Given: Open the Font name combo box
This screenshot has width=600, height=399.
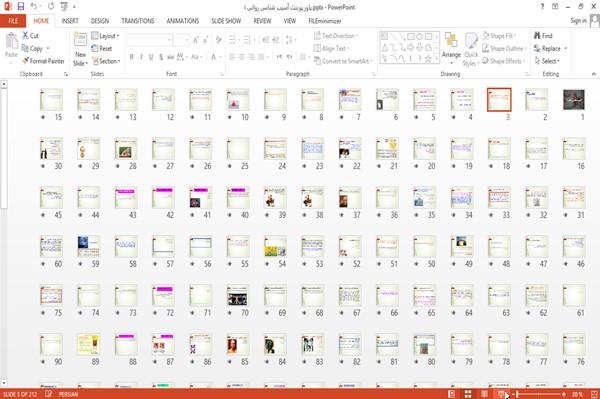Looking at the screenshot, I should (x=150, y=40).
